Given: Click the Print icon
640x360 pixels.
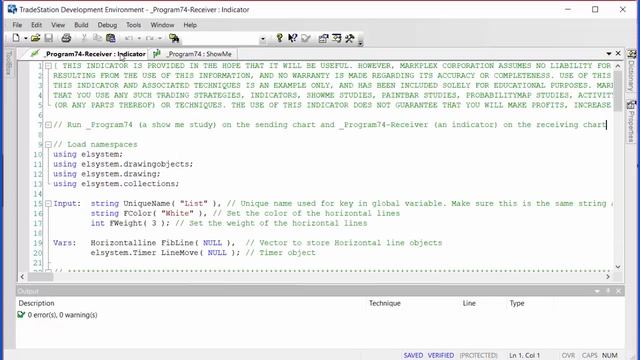Looking at the screenshot, I should coord(66,38).
